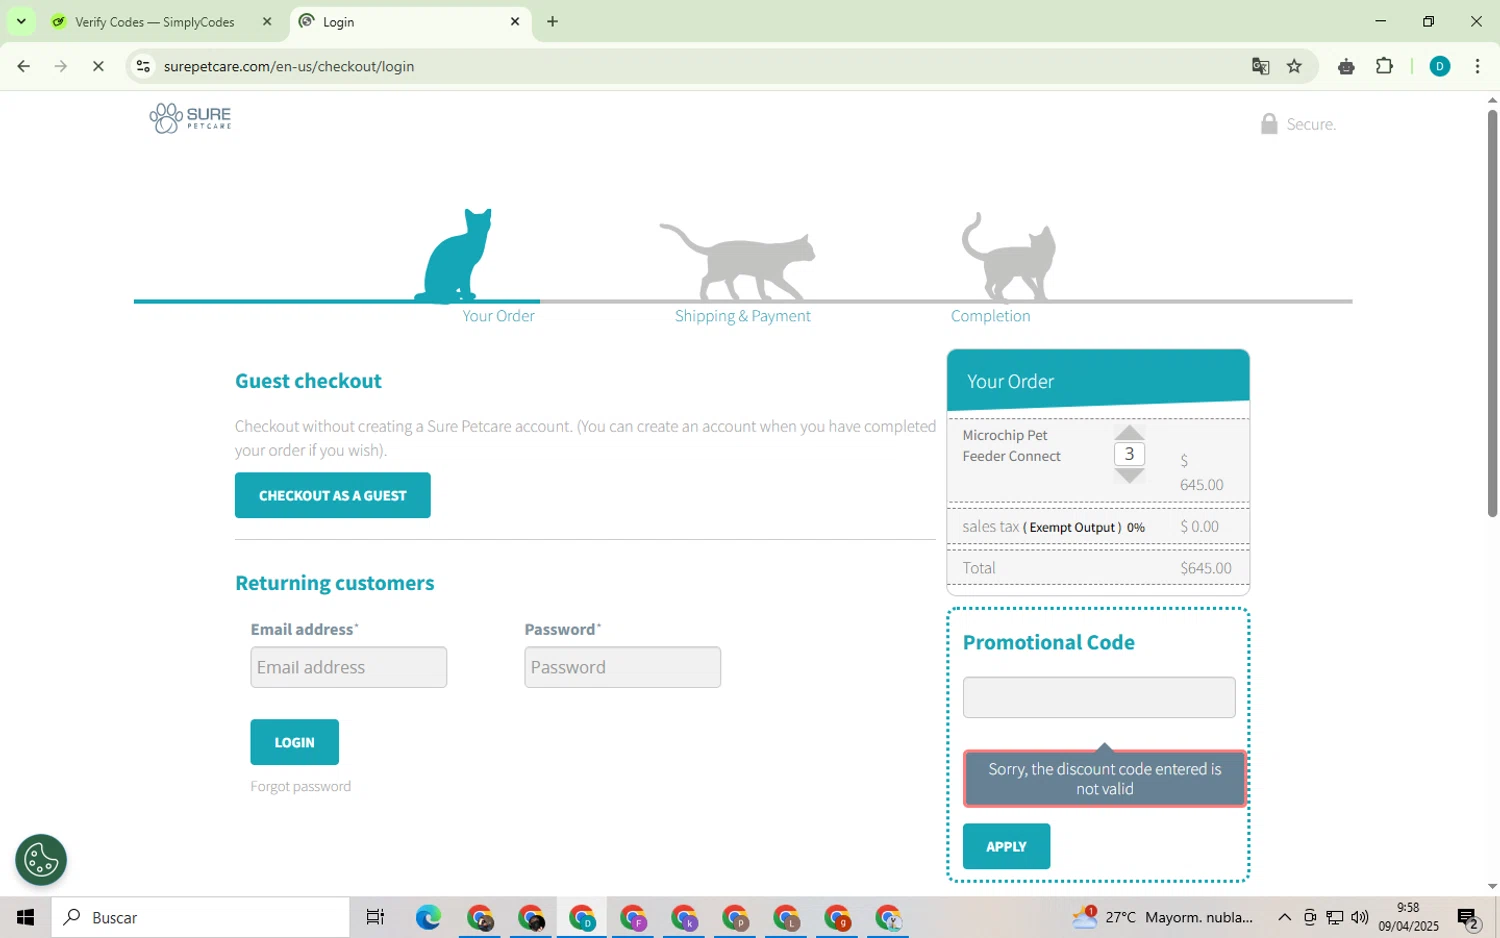The width and height of the screenshot is (1500, 938).
Task: Close the Login tab
Action: pos(515,21)
